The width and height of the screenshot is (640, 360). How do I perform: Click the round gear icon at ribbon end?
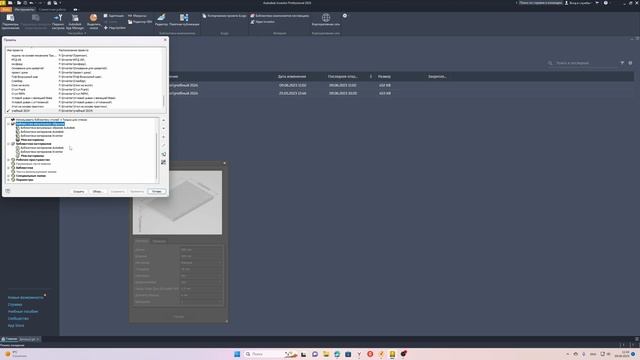pyautogui.click(x=345, y=16)
